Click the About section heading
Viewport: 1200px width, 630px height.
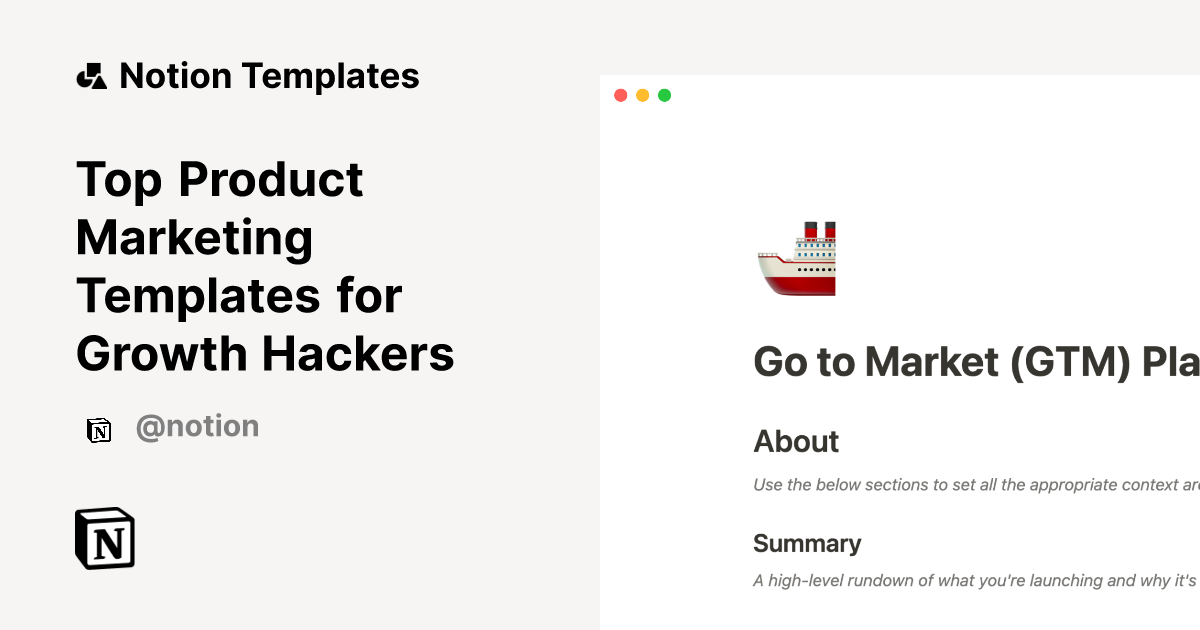click(x=796, y=442)
